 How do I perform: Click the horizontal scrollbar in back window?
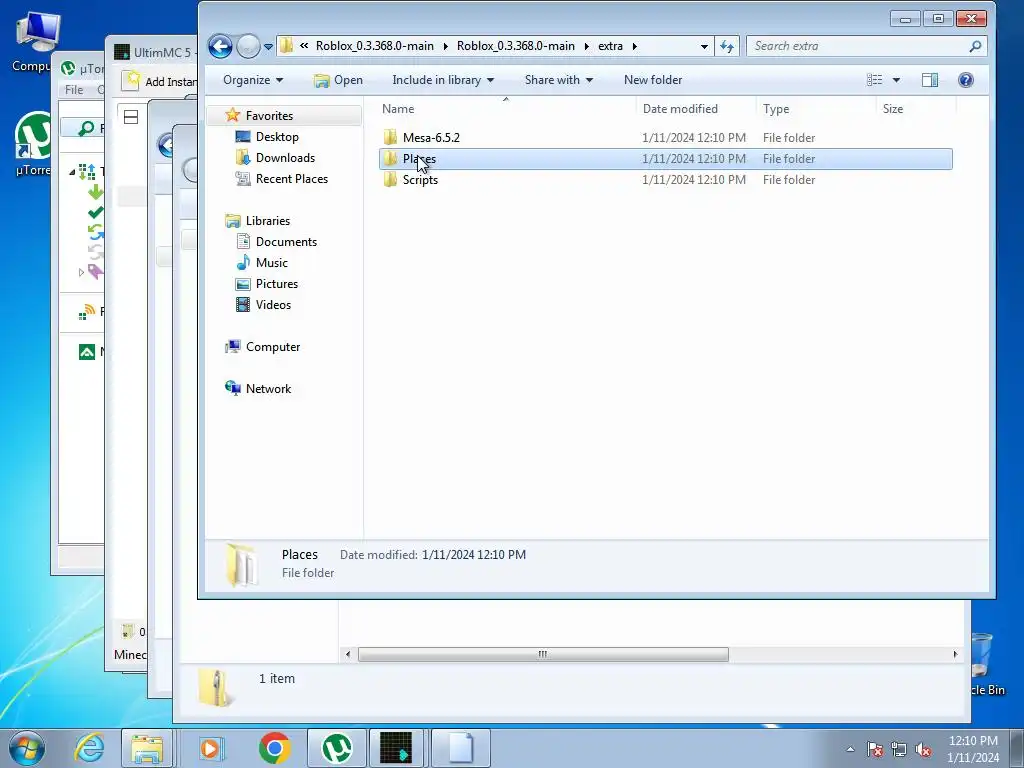[543, 654]
